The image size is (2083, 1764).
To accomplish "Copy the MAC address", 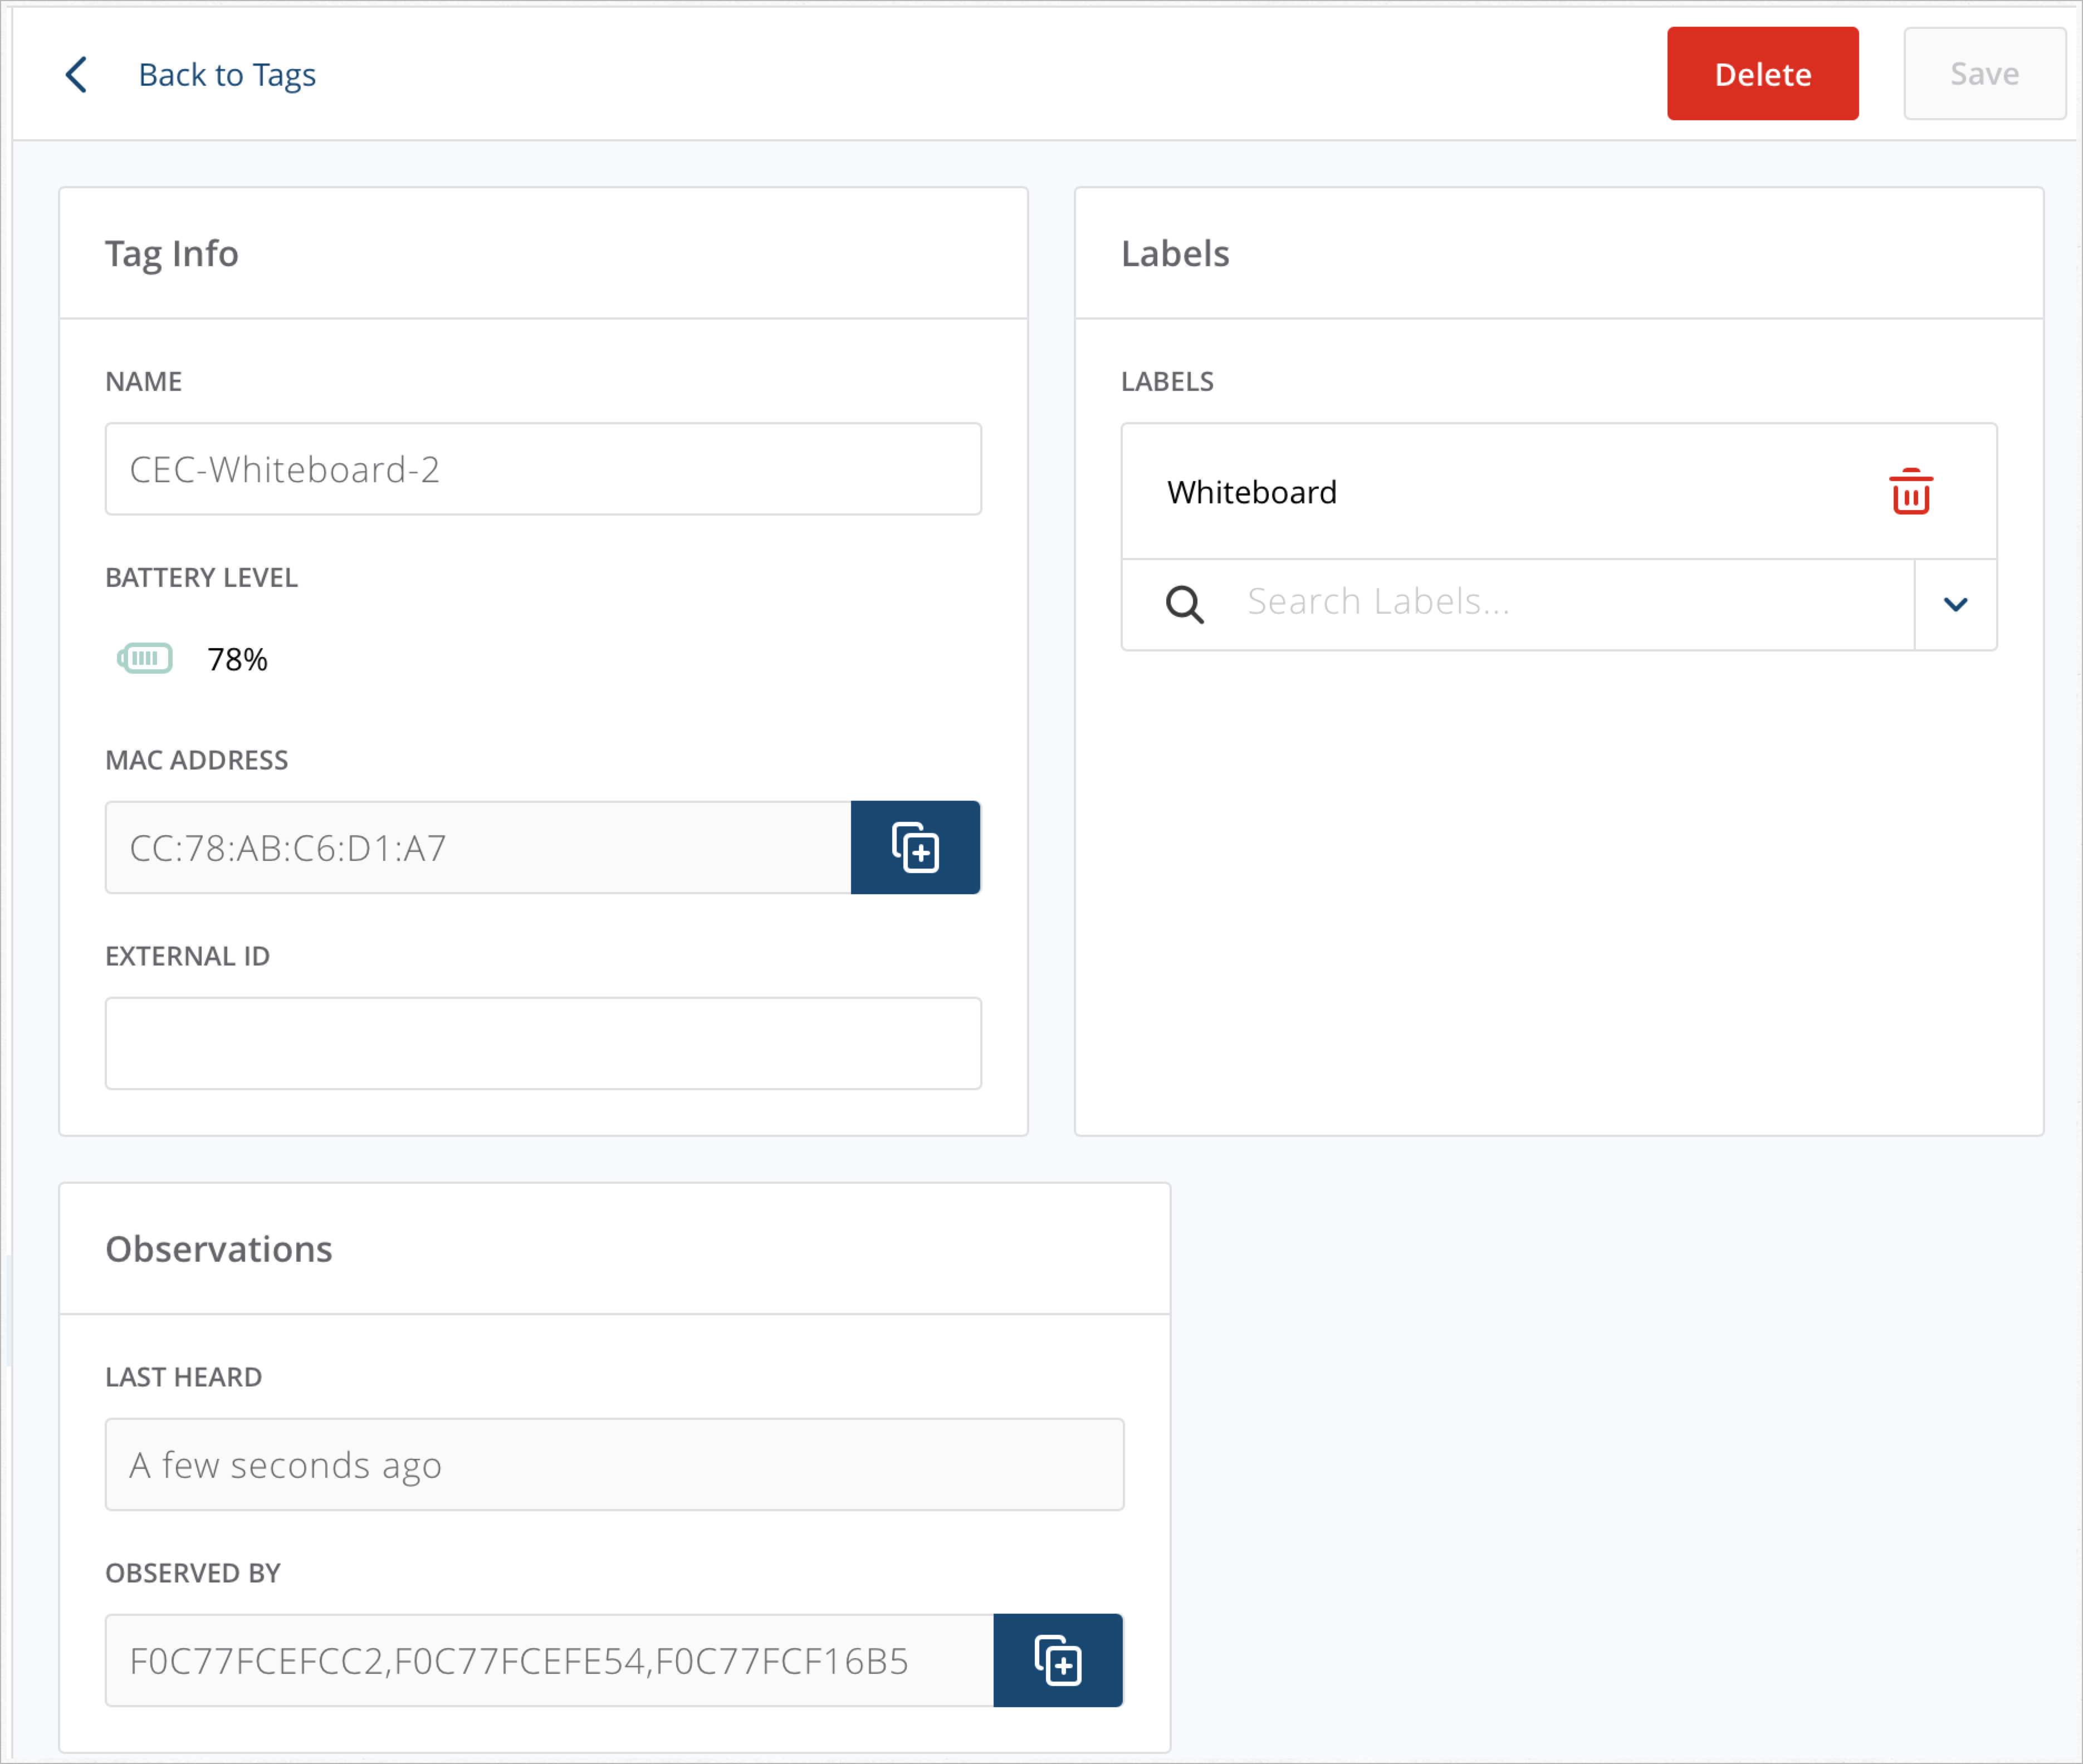I will tap(915, 847).
